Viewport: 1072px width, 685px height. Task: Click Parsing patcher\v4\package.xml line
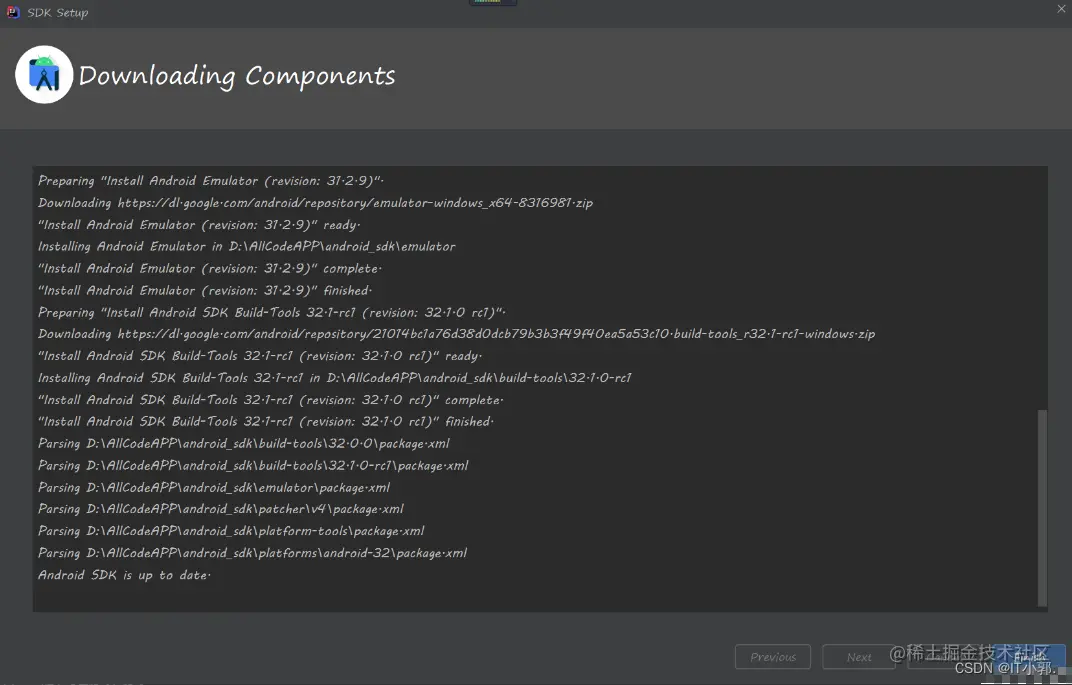click(221, 509)
